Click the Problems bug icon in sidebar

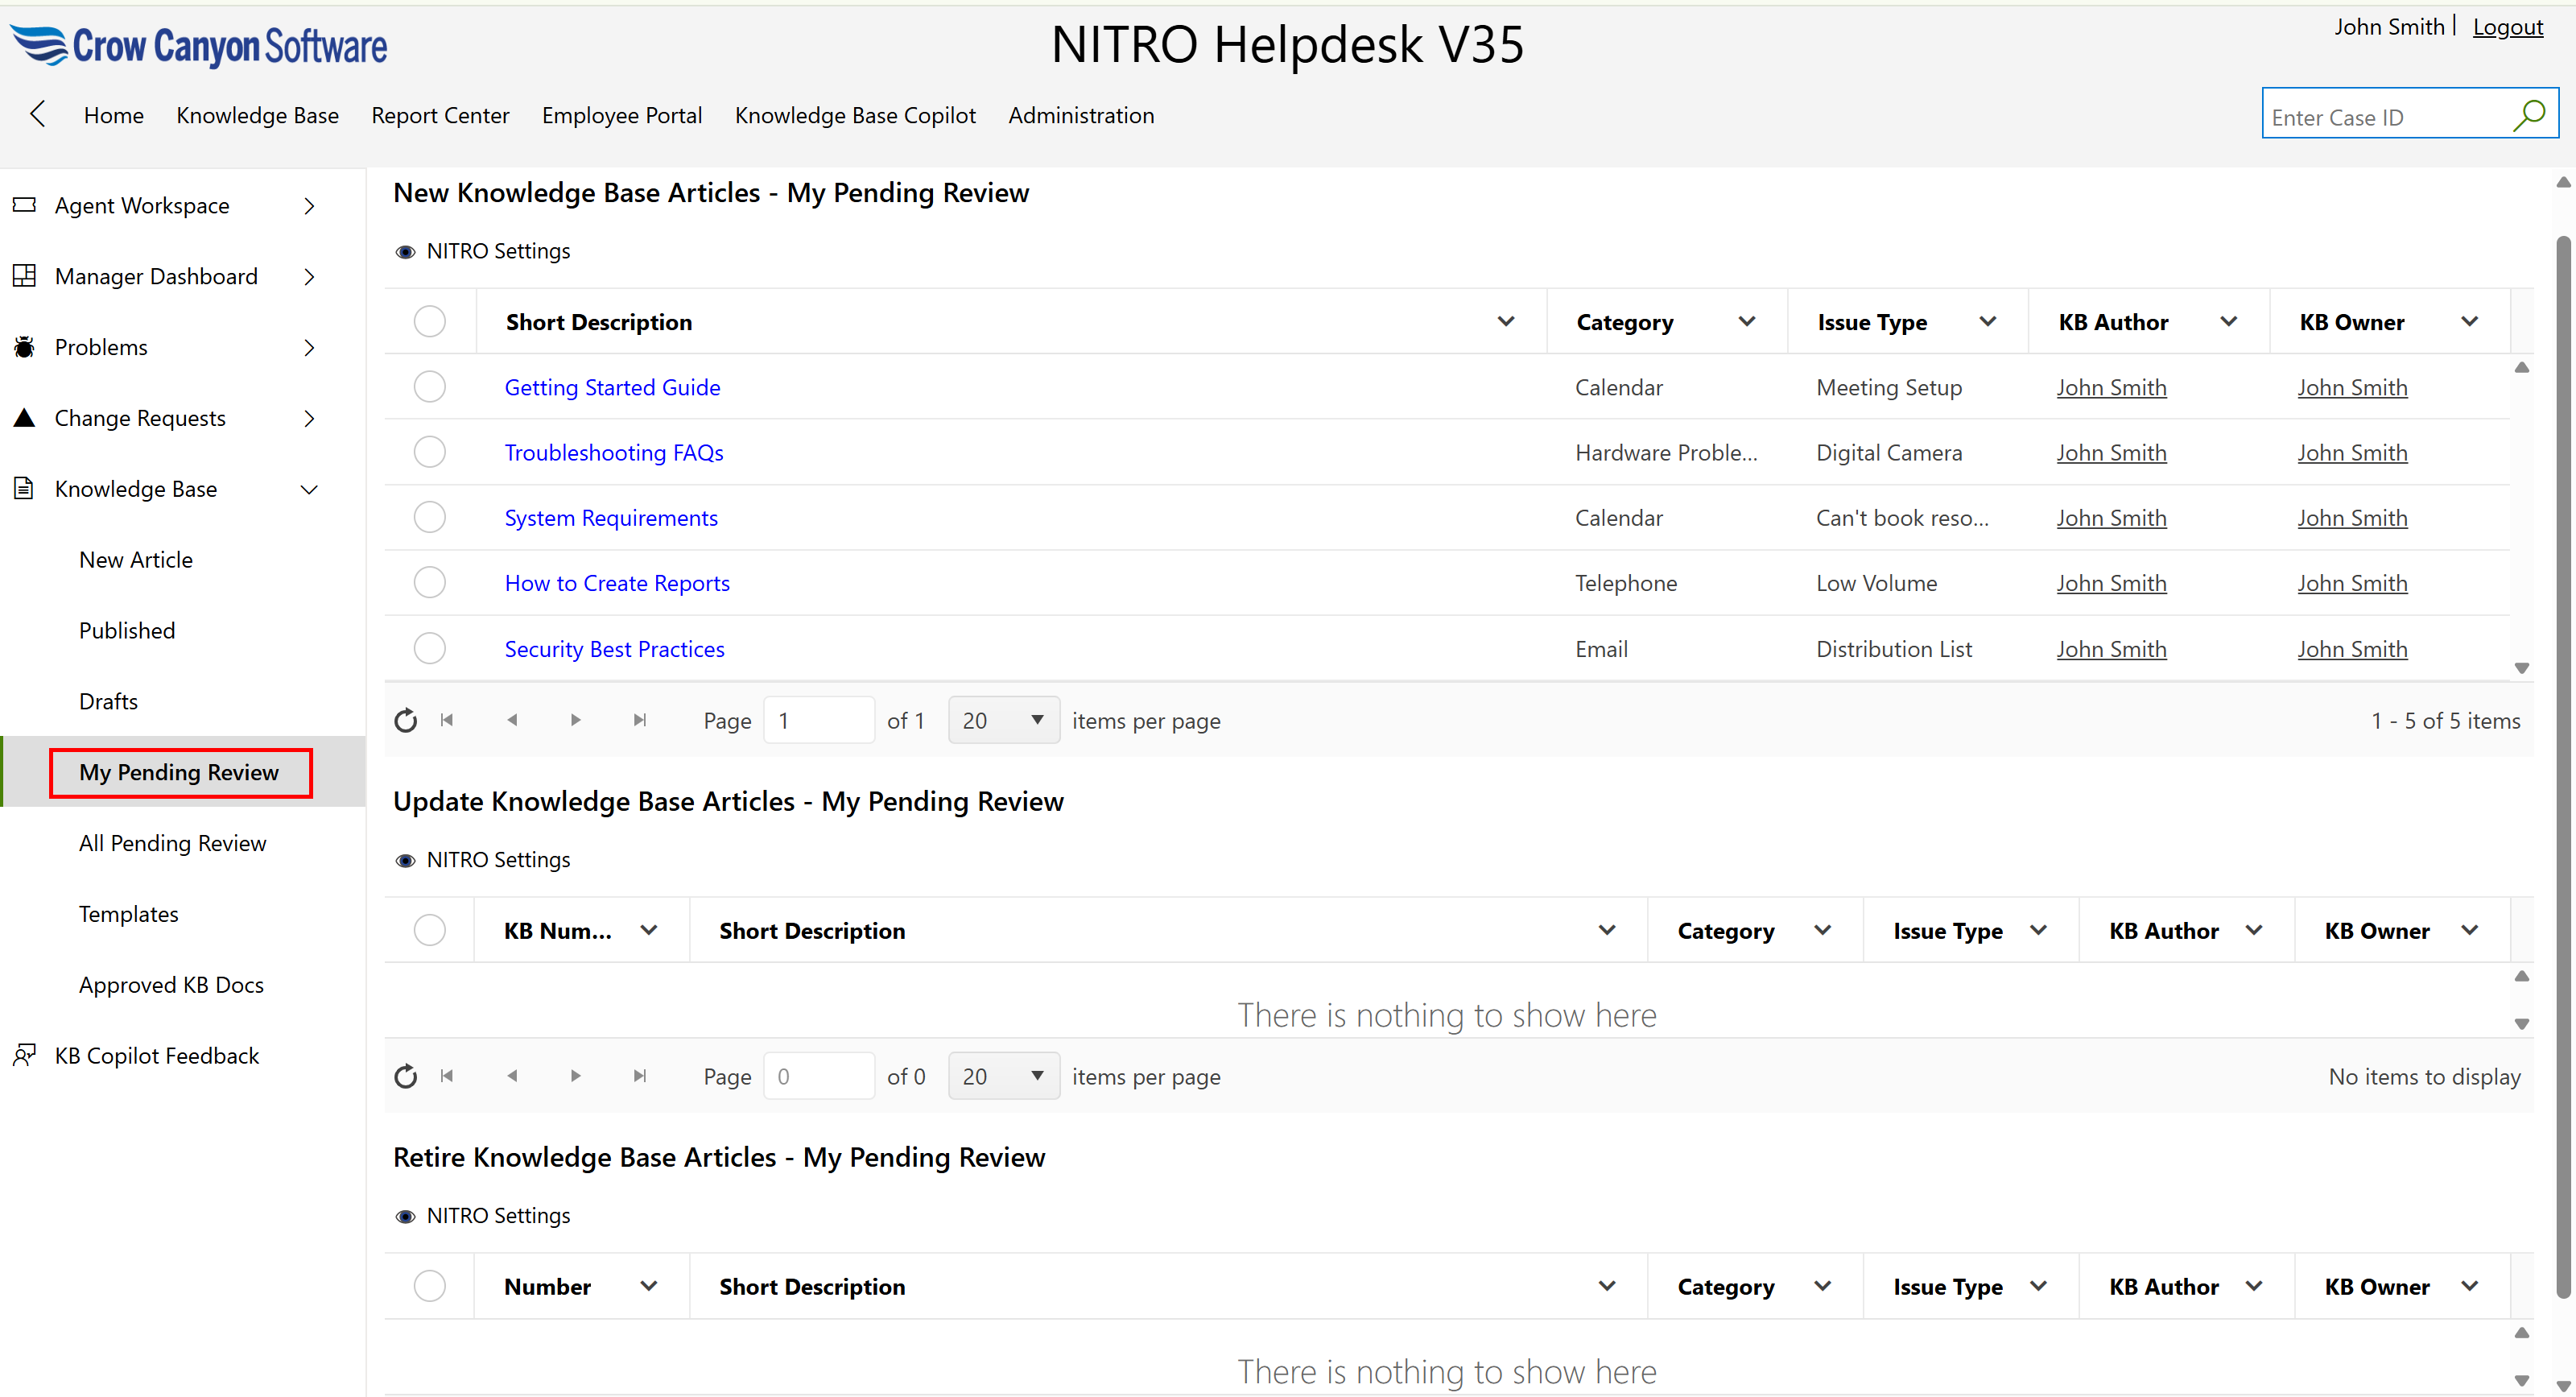[24, 347]
